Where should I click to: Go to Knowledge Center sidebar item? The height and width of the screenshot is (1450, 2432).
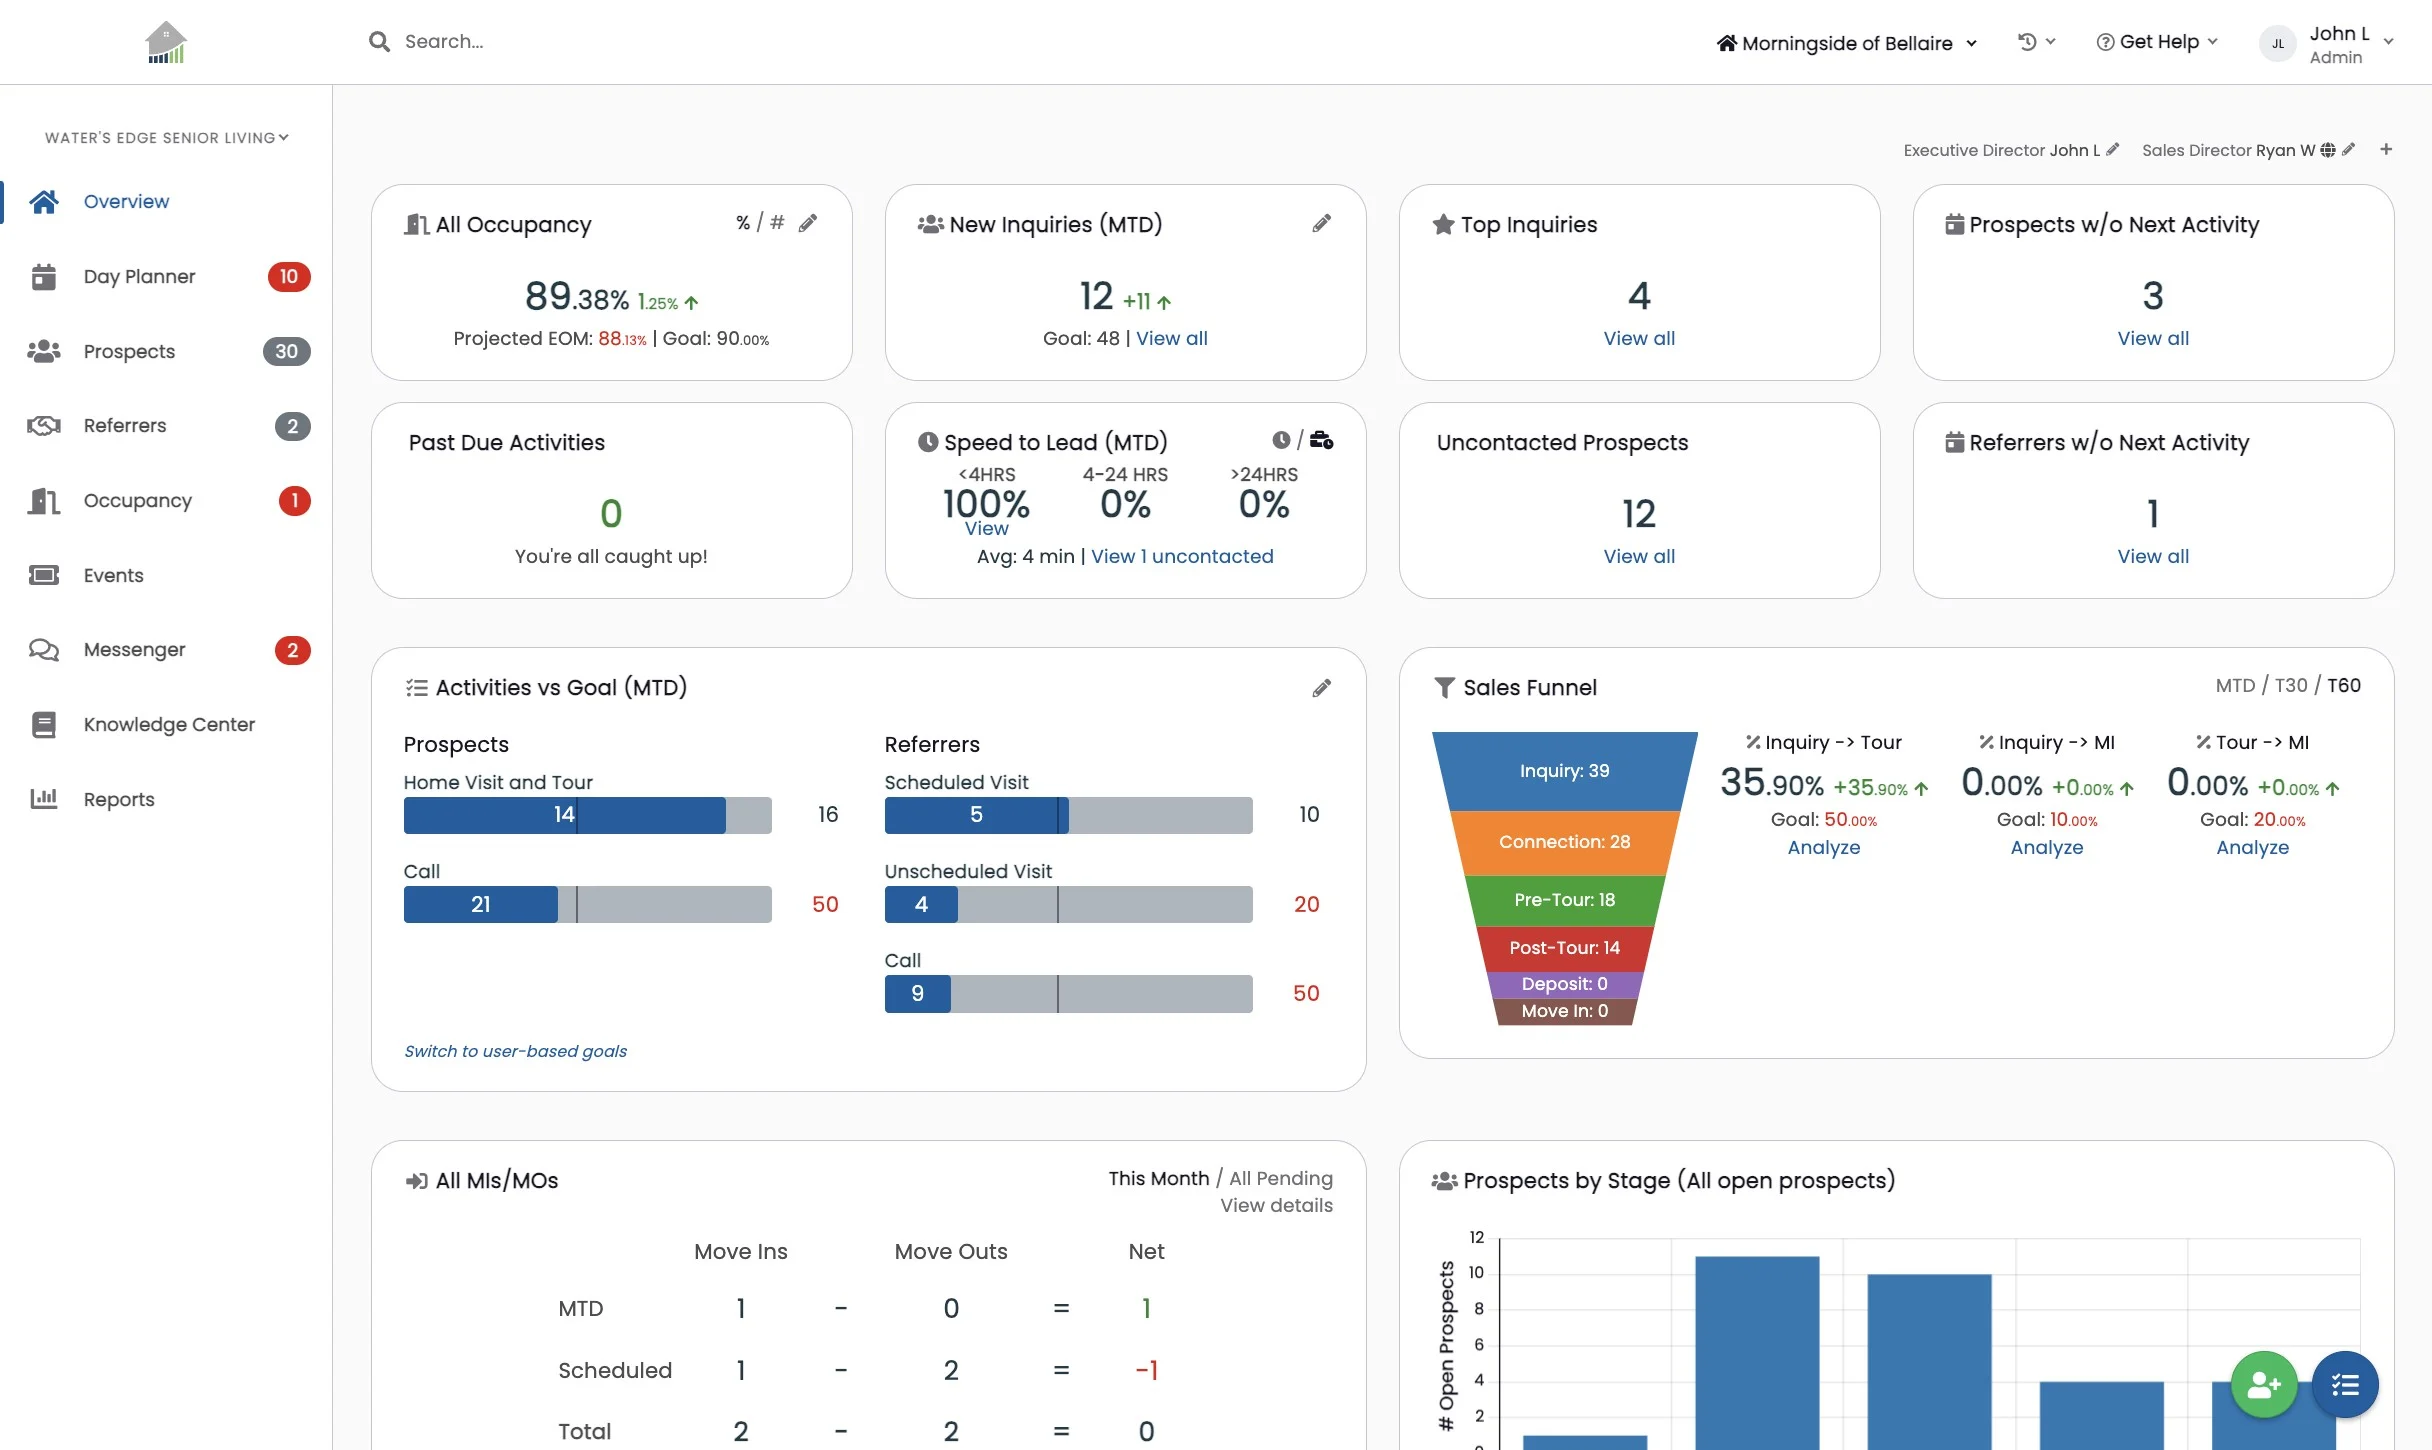169,725
